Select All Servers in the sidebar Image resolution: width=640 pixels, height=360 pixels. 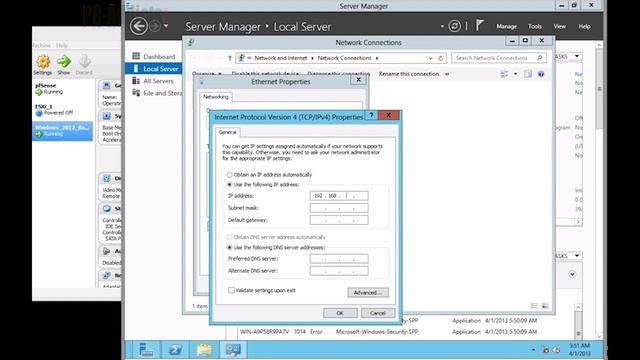(x=158, y=81)
